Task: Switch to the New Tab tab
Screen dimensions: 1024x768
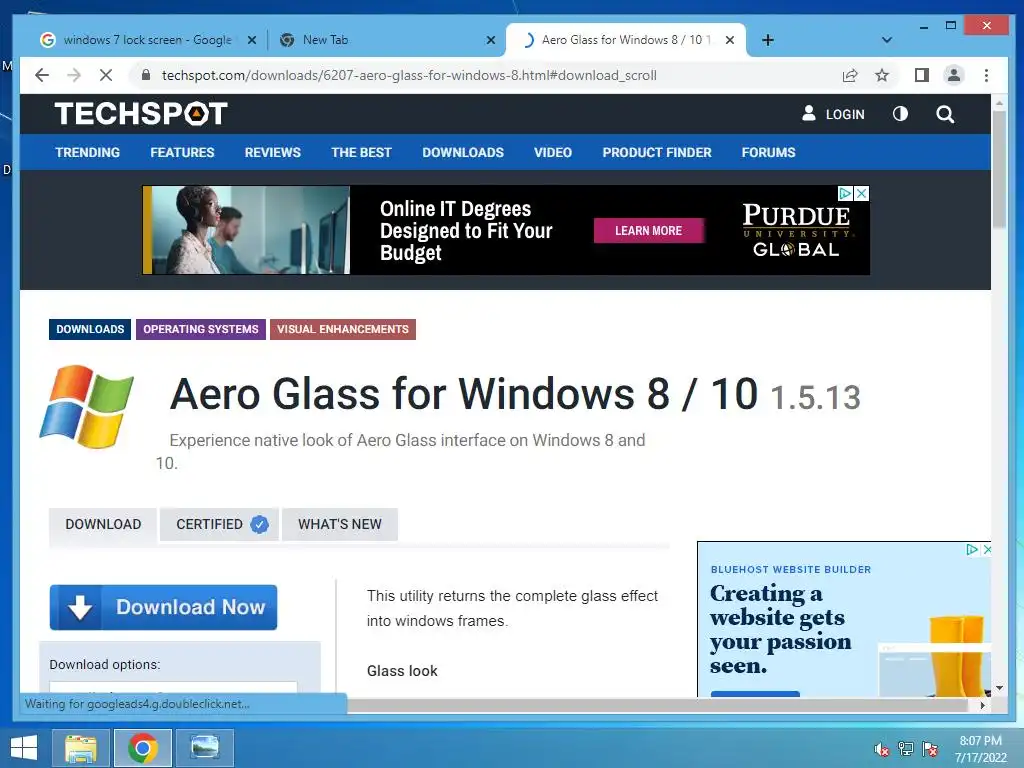Action: [385, 40]
